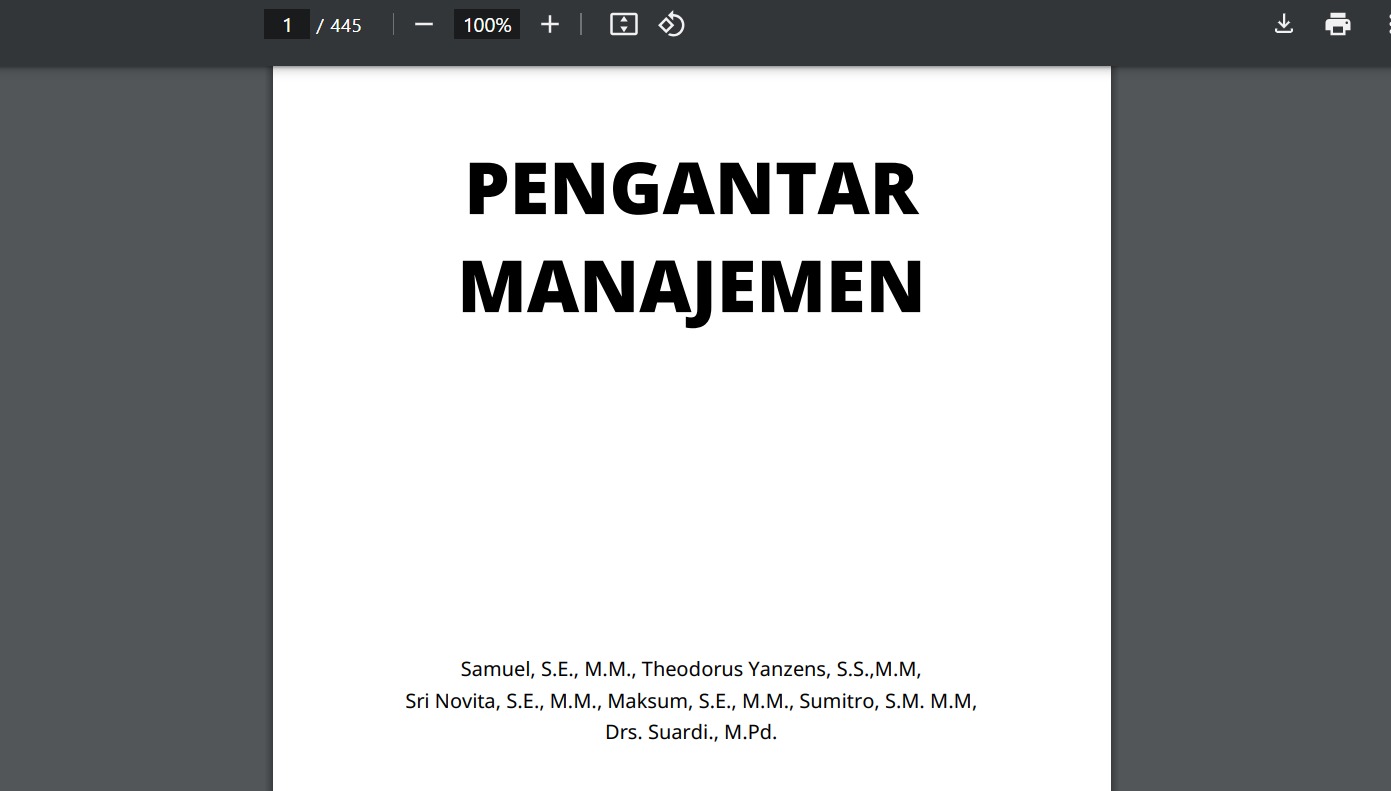Screen dimensions: 1391x791
Task: Click author name Sumitro, S.M. M.M
Action: [886, 701]
